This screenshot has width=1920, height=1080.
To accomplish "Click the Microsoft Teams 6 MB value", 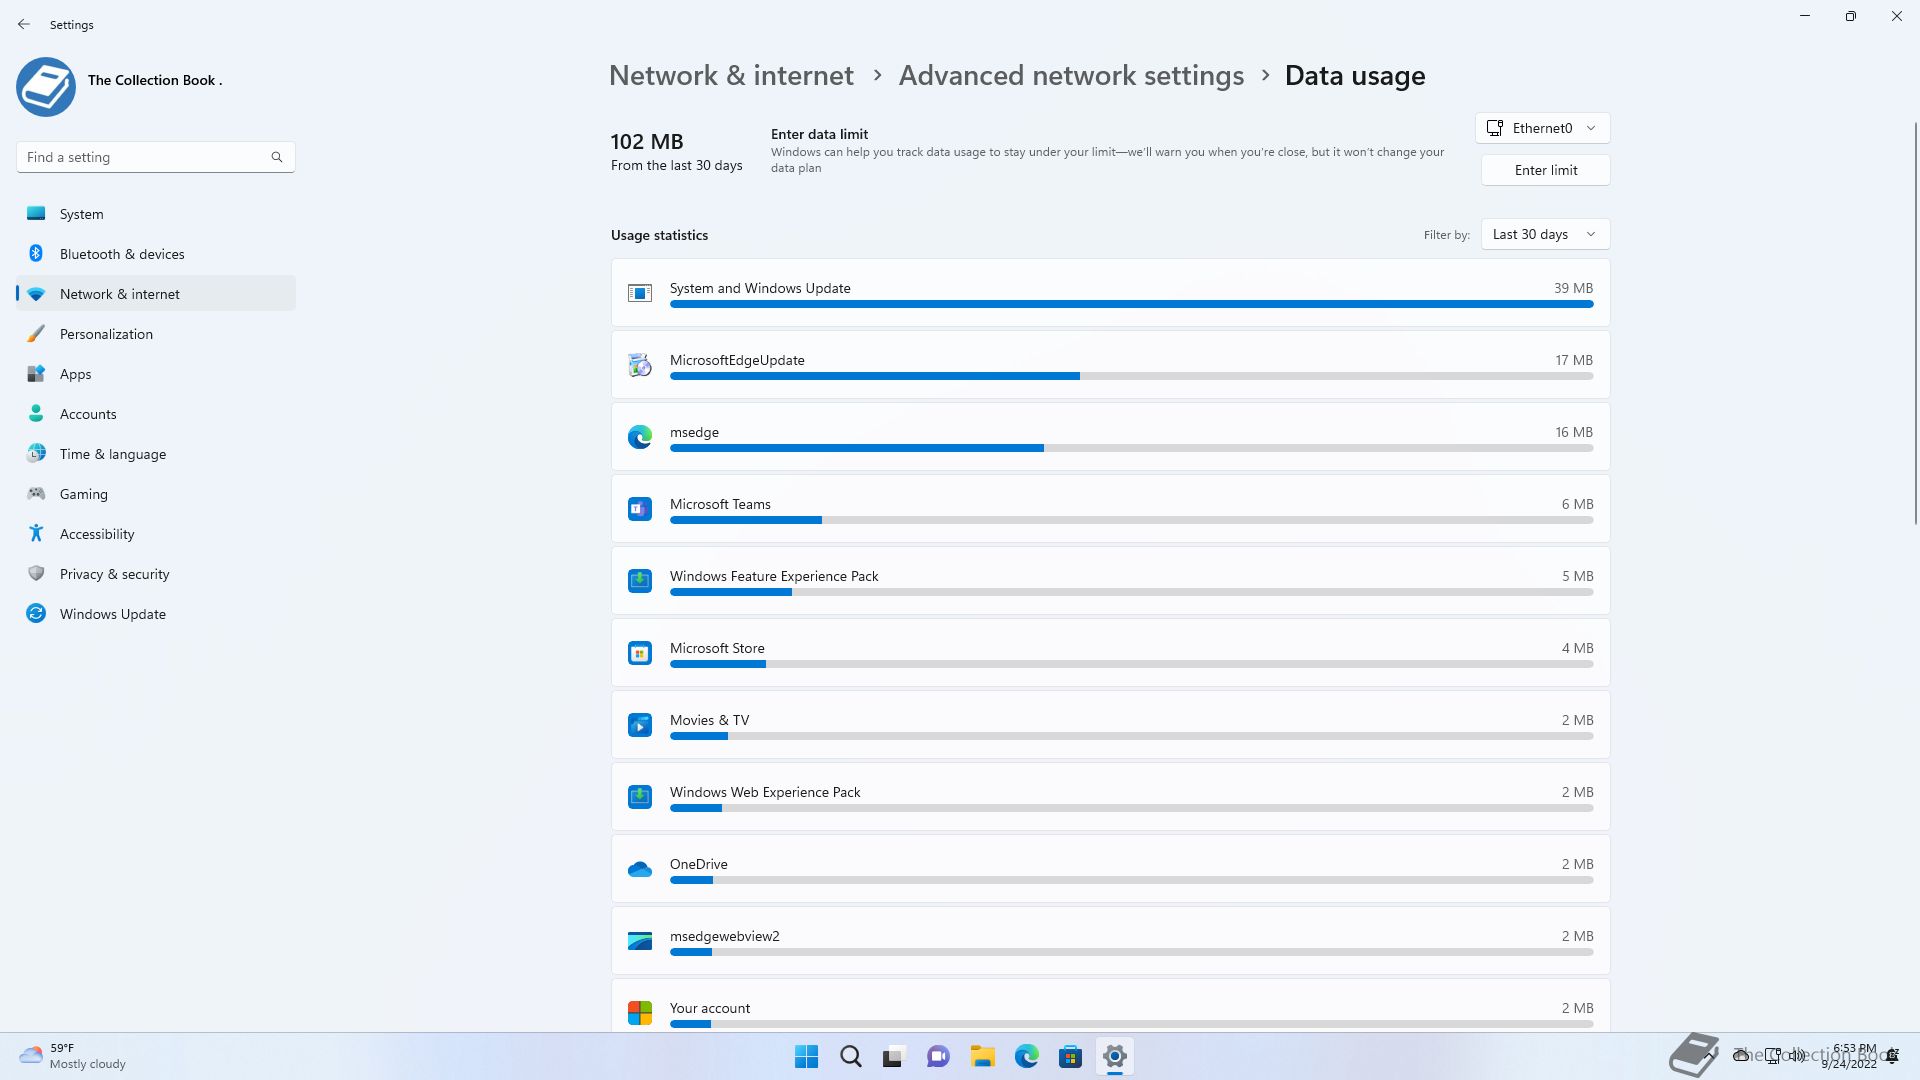I will tap(1577, 504).
